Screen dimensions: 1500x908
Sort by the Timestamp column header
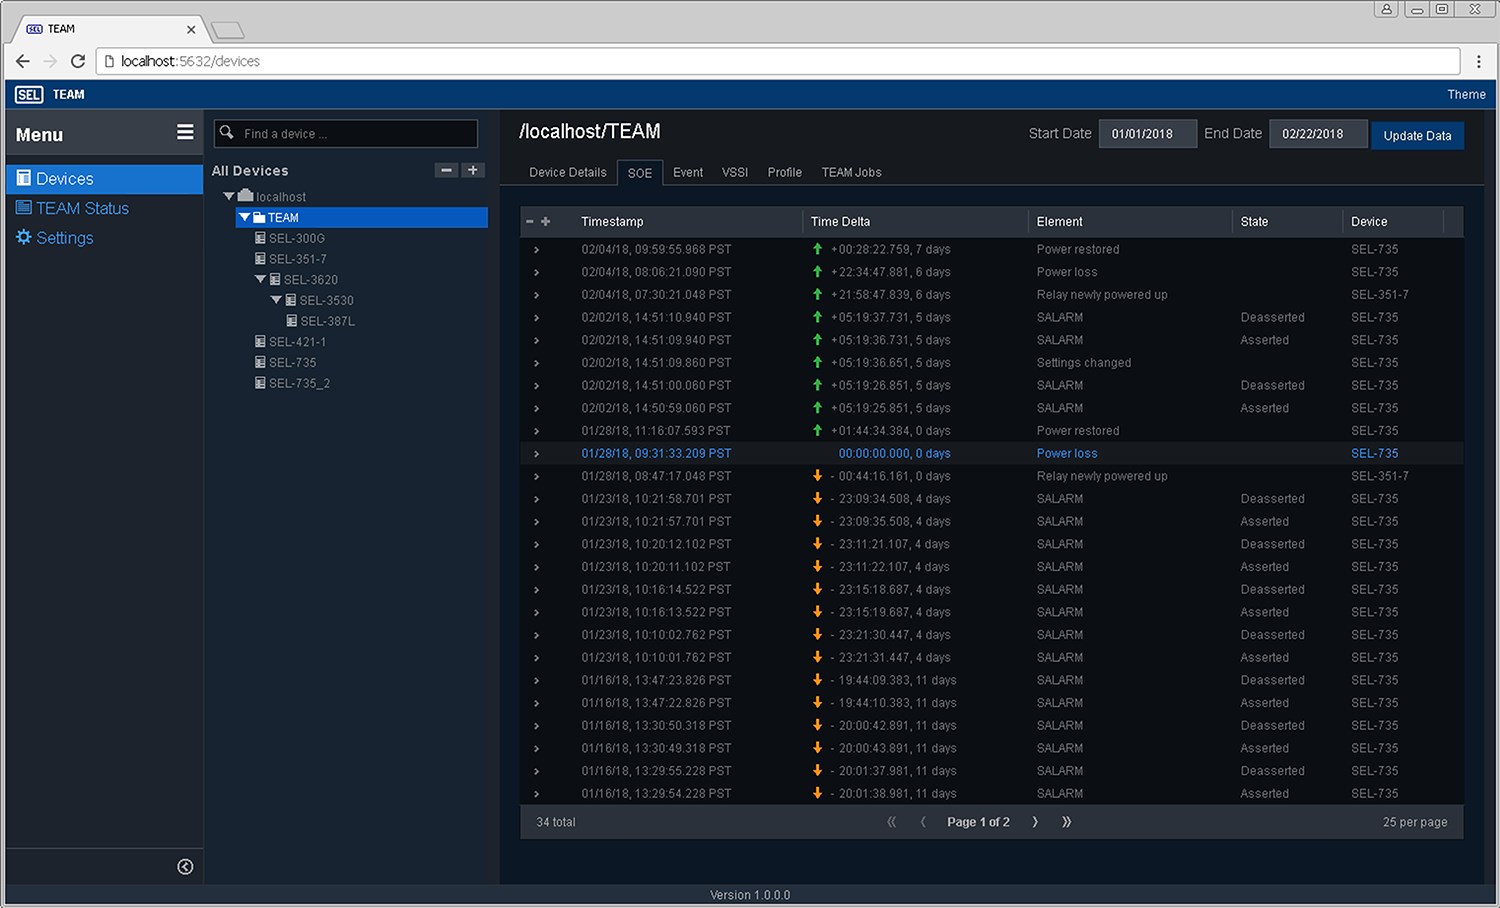pyautogui.click(x=612, y=221)
